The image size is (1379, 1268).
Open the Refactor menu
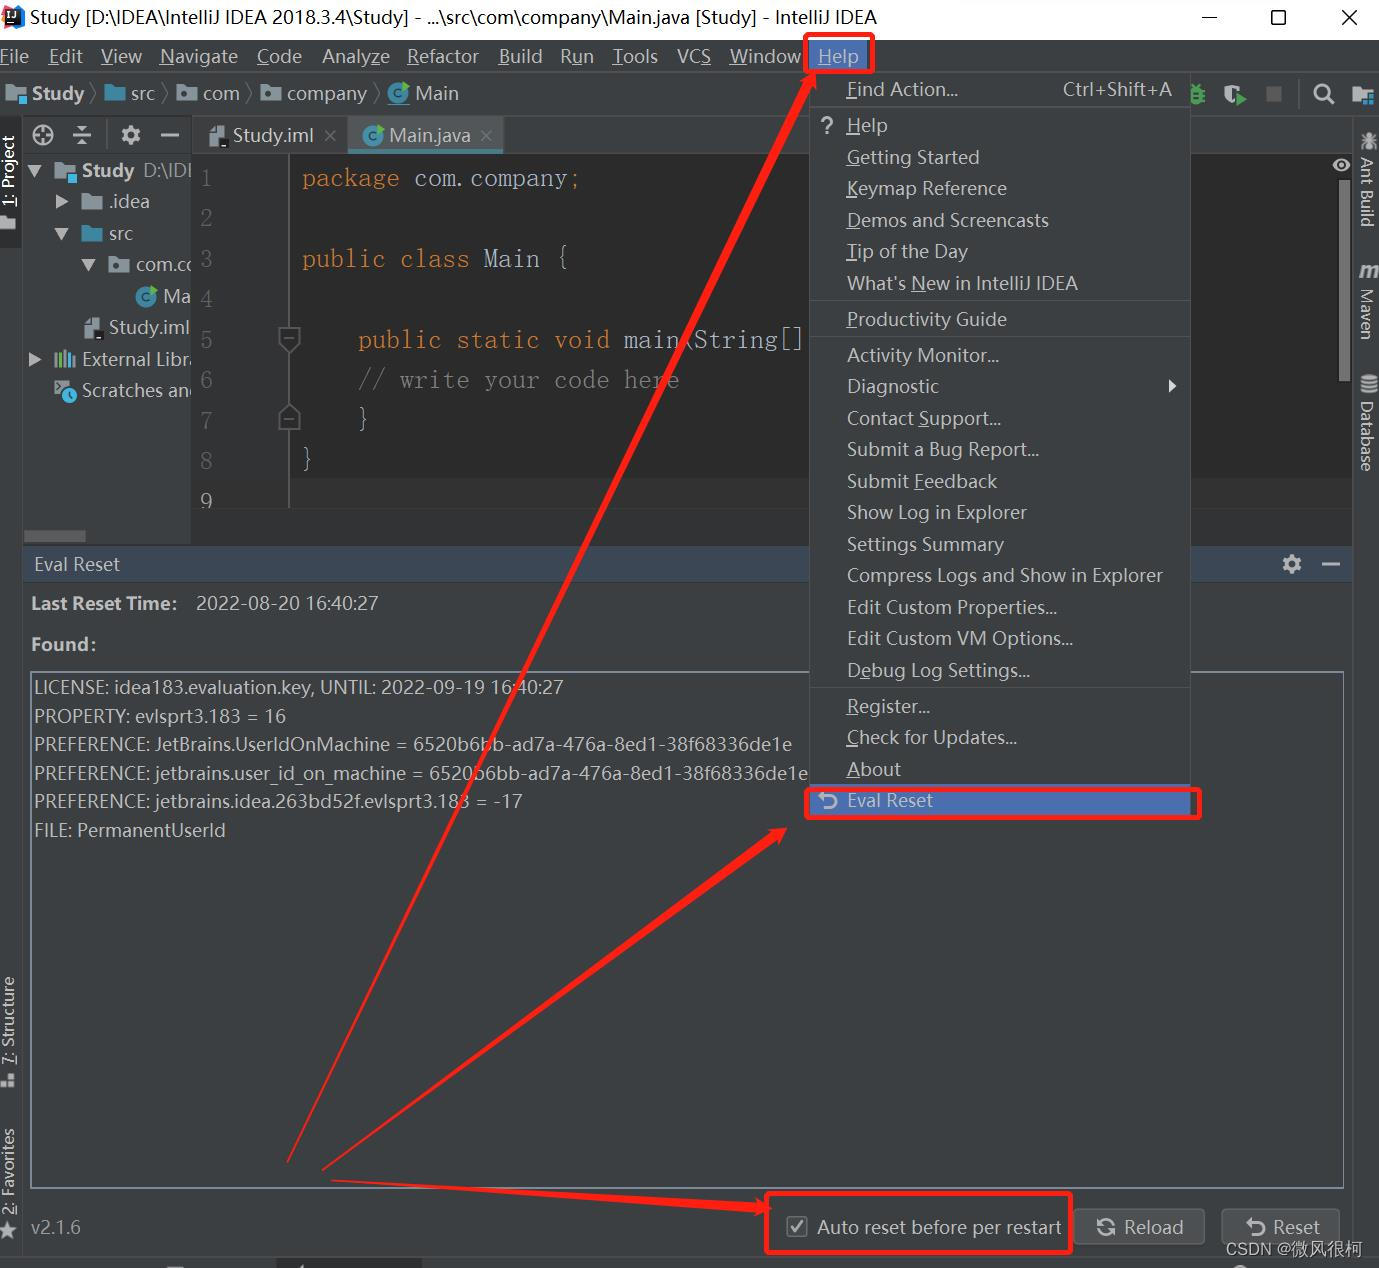[x=443, y=56]
